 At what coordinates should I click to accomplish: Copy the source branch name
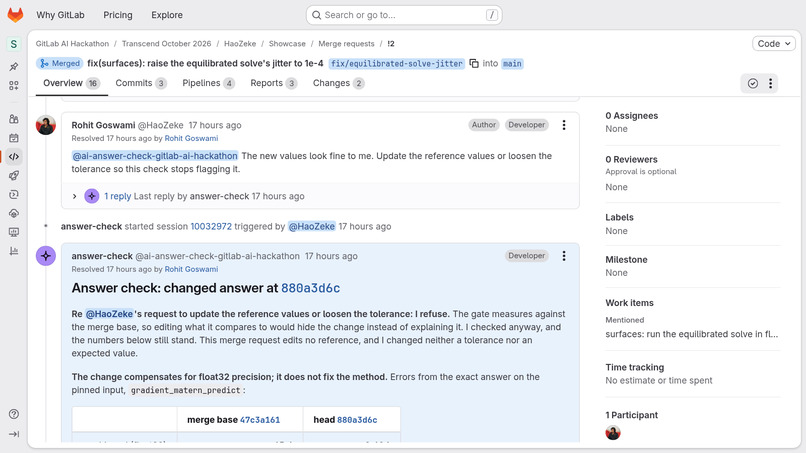tap(474, 63)
